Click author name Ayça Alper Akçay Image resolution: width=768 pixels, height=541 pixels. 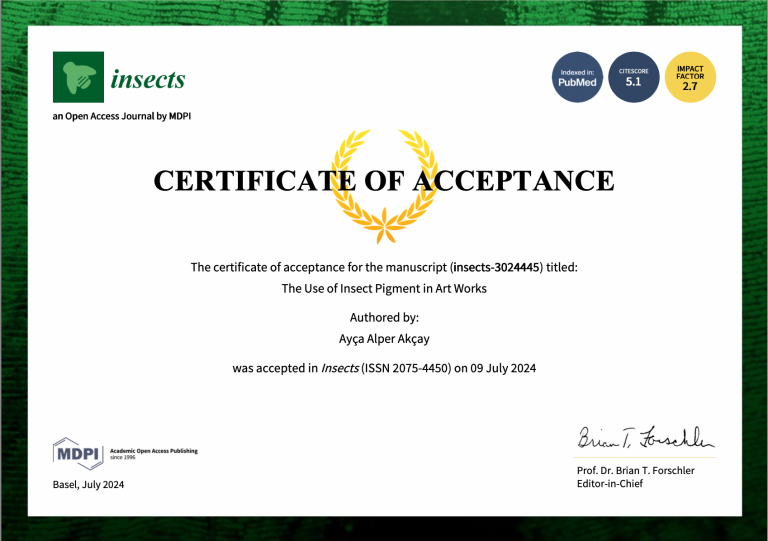point(384,338)
